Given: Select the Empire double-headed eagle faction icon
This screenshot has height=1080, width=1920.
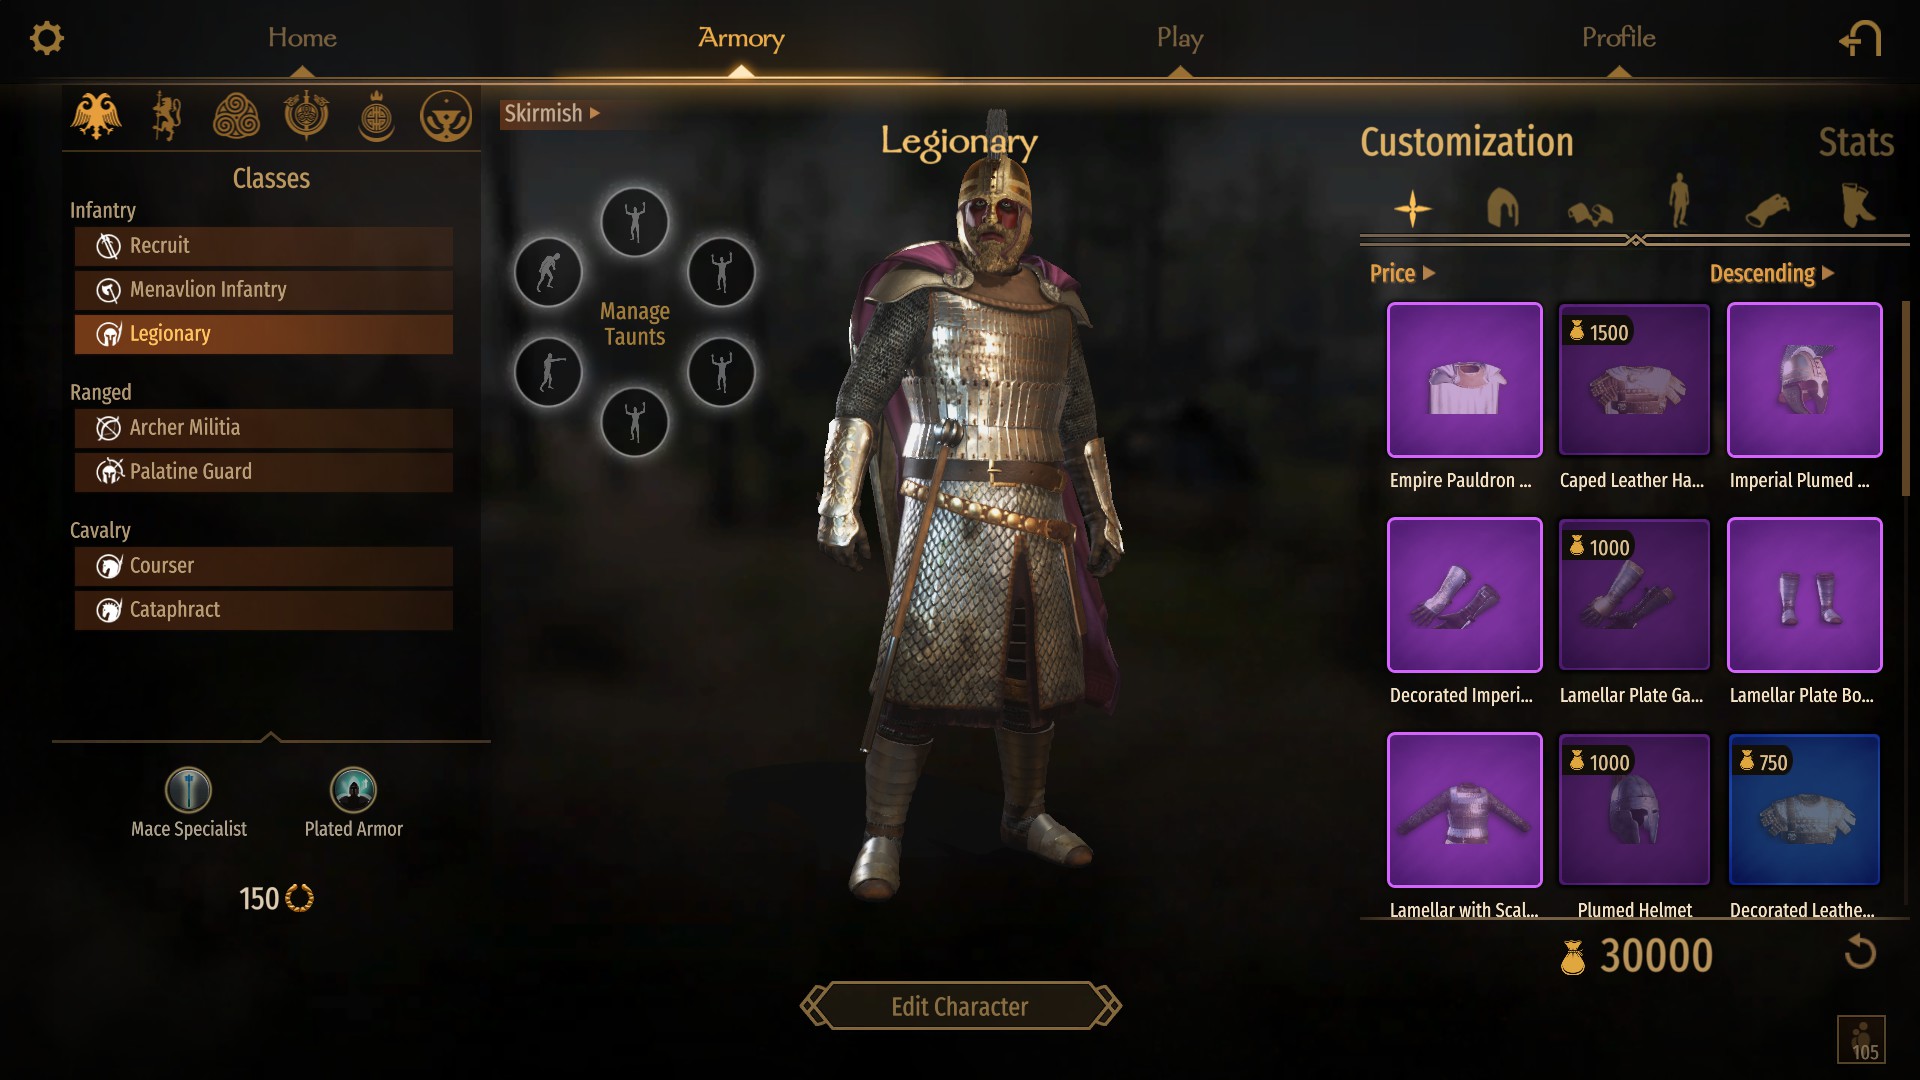Looking at the screenshot, I should [96, 116].
